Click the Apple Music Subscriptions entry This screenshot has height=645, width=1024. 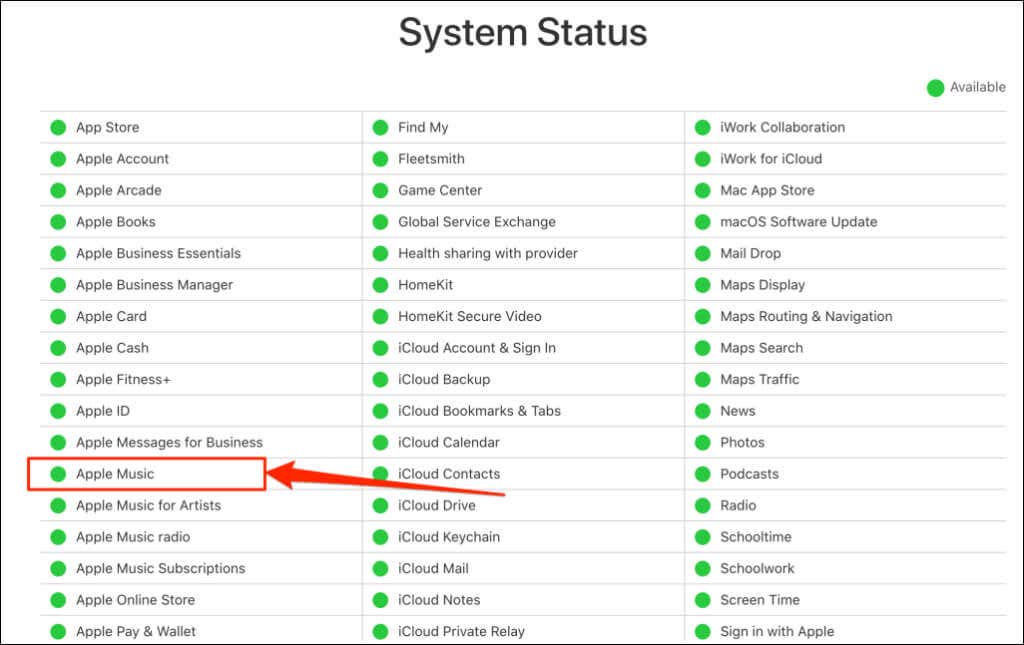[161, 569]
